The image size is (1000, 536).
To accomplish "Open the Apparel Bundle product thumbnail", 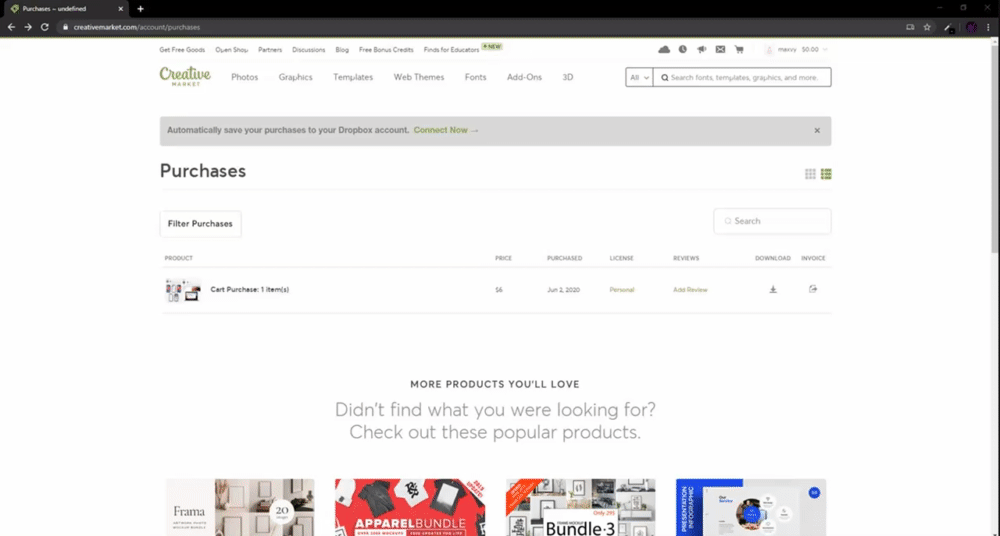I will pos(410,508).
